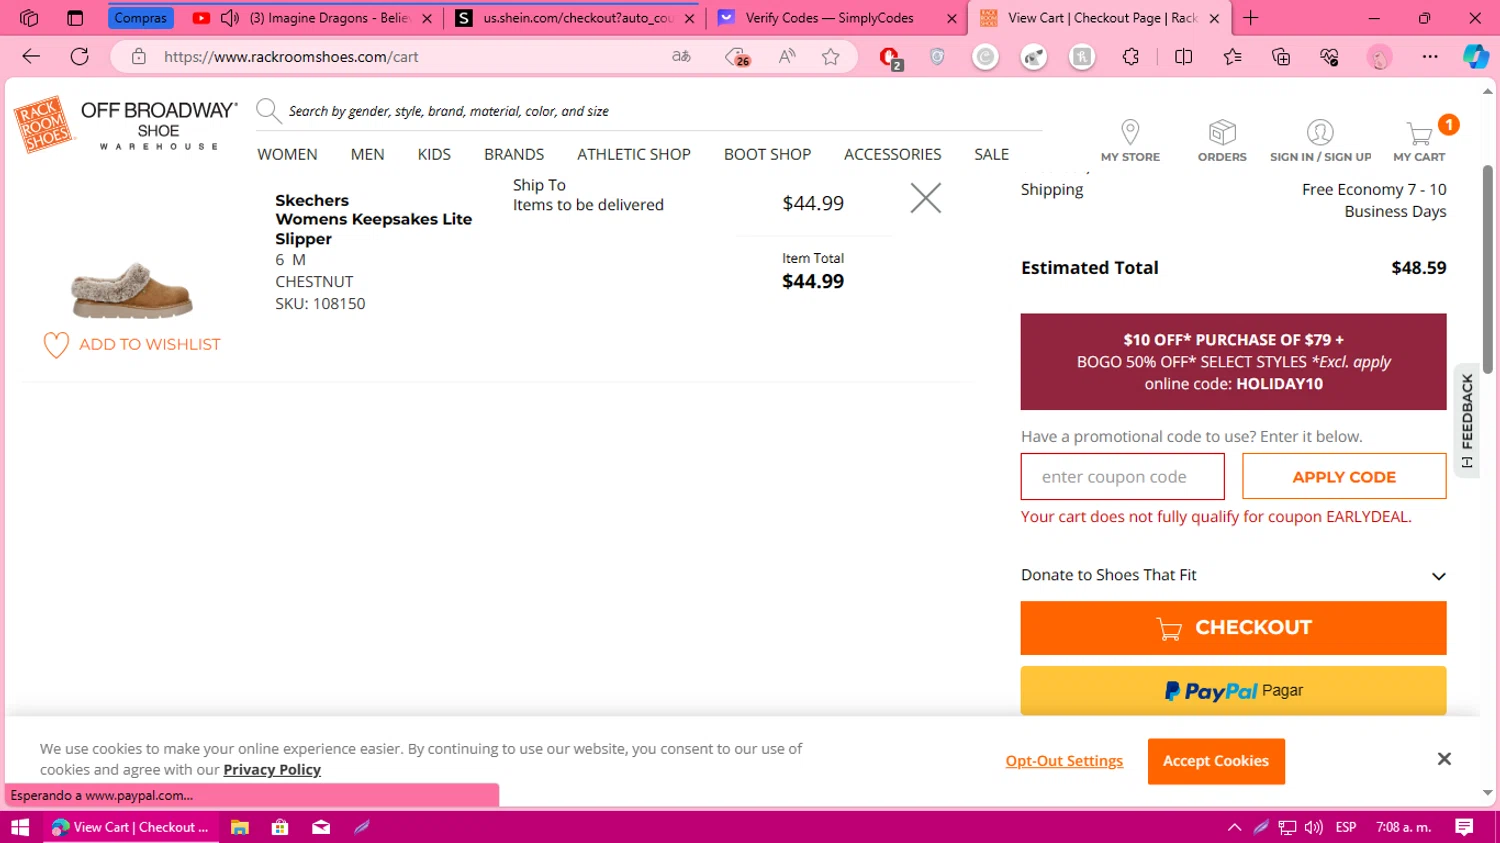
Task: Open the Copilot sidebar icon
Action: click(1476, 57)
